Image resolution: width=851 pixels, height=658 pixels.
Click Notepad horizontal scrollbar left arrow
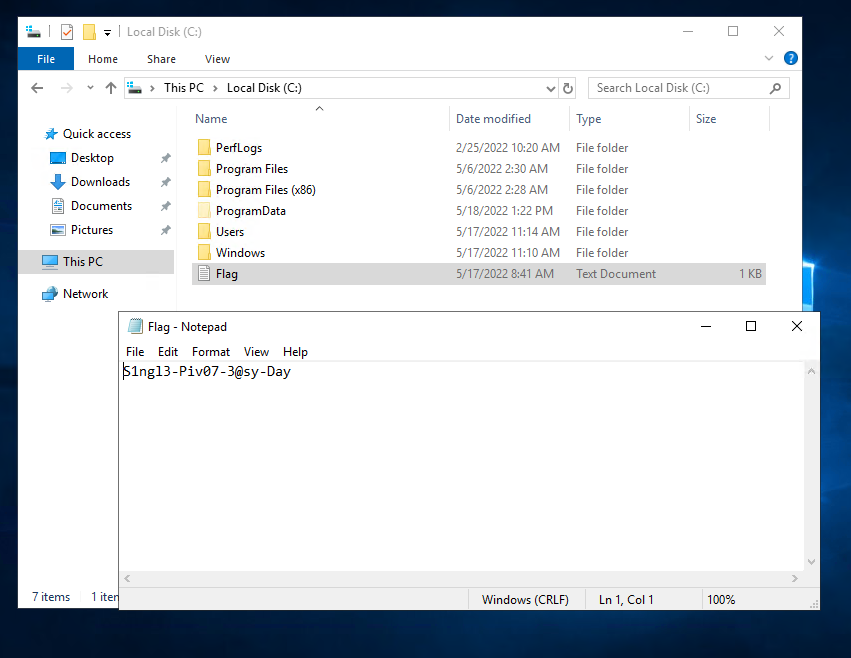click(127, 579)
